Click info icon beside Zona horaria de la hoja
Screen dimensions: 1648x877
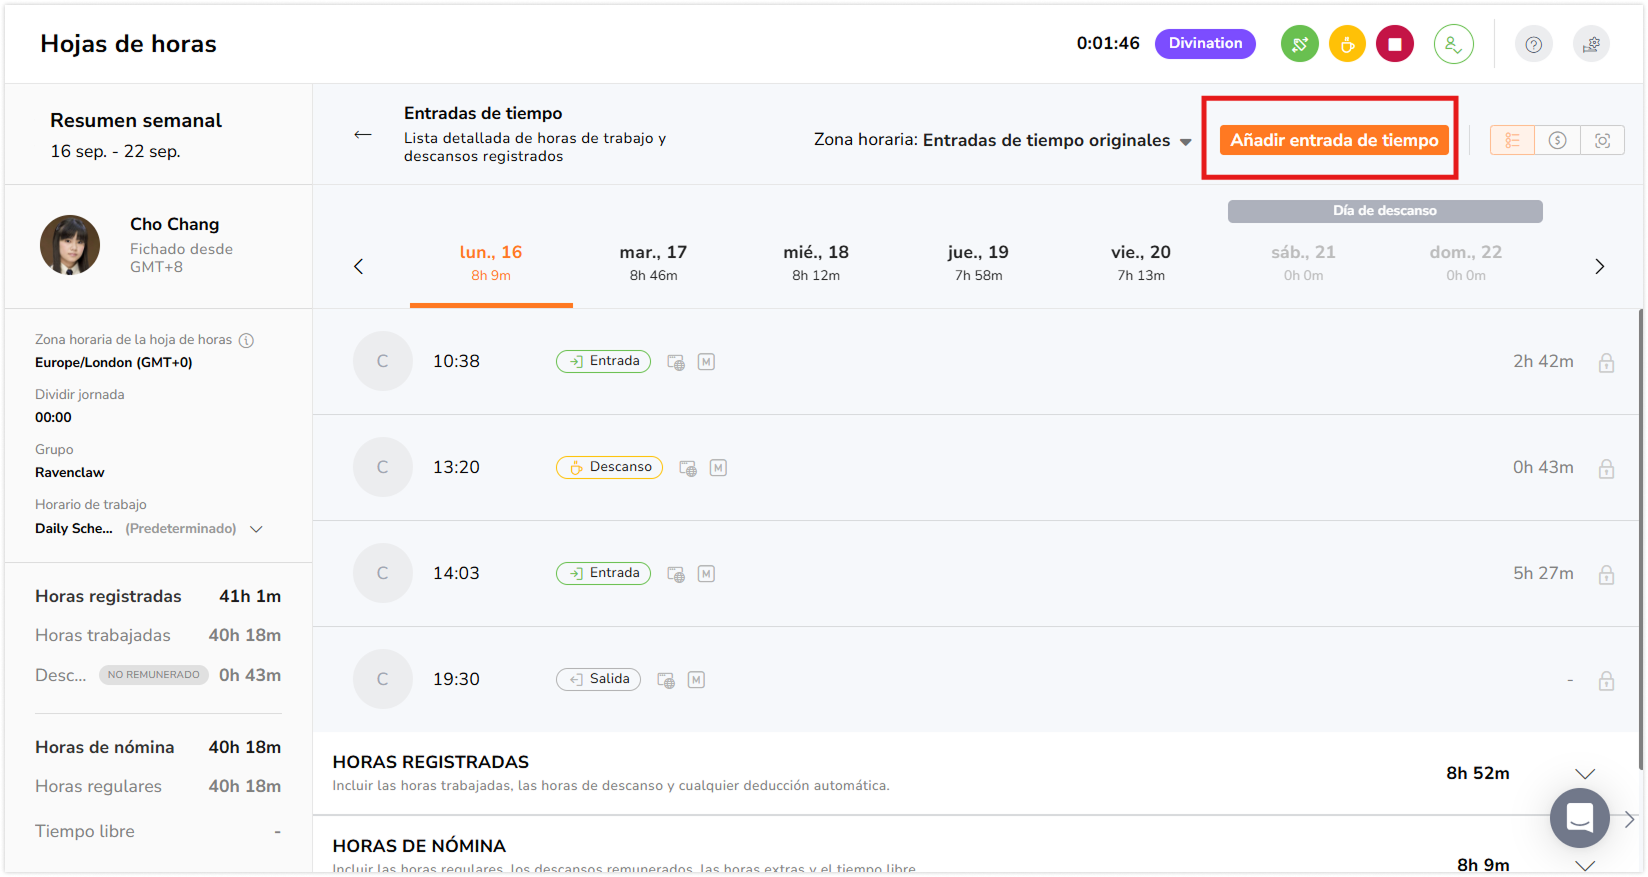coord(246,340)
